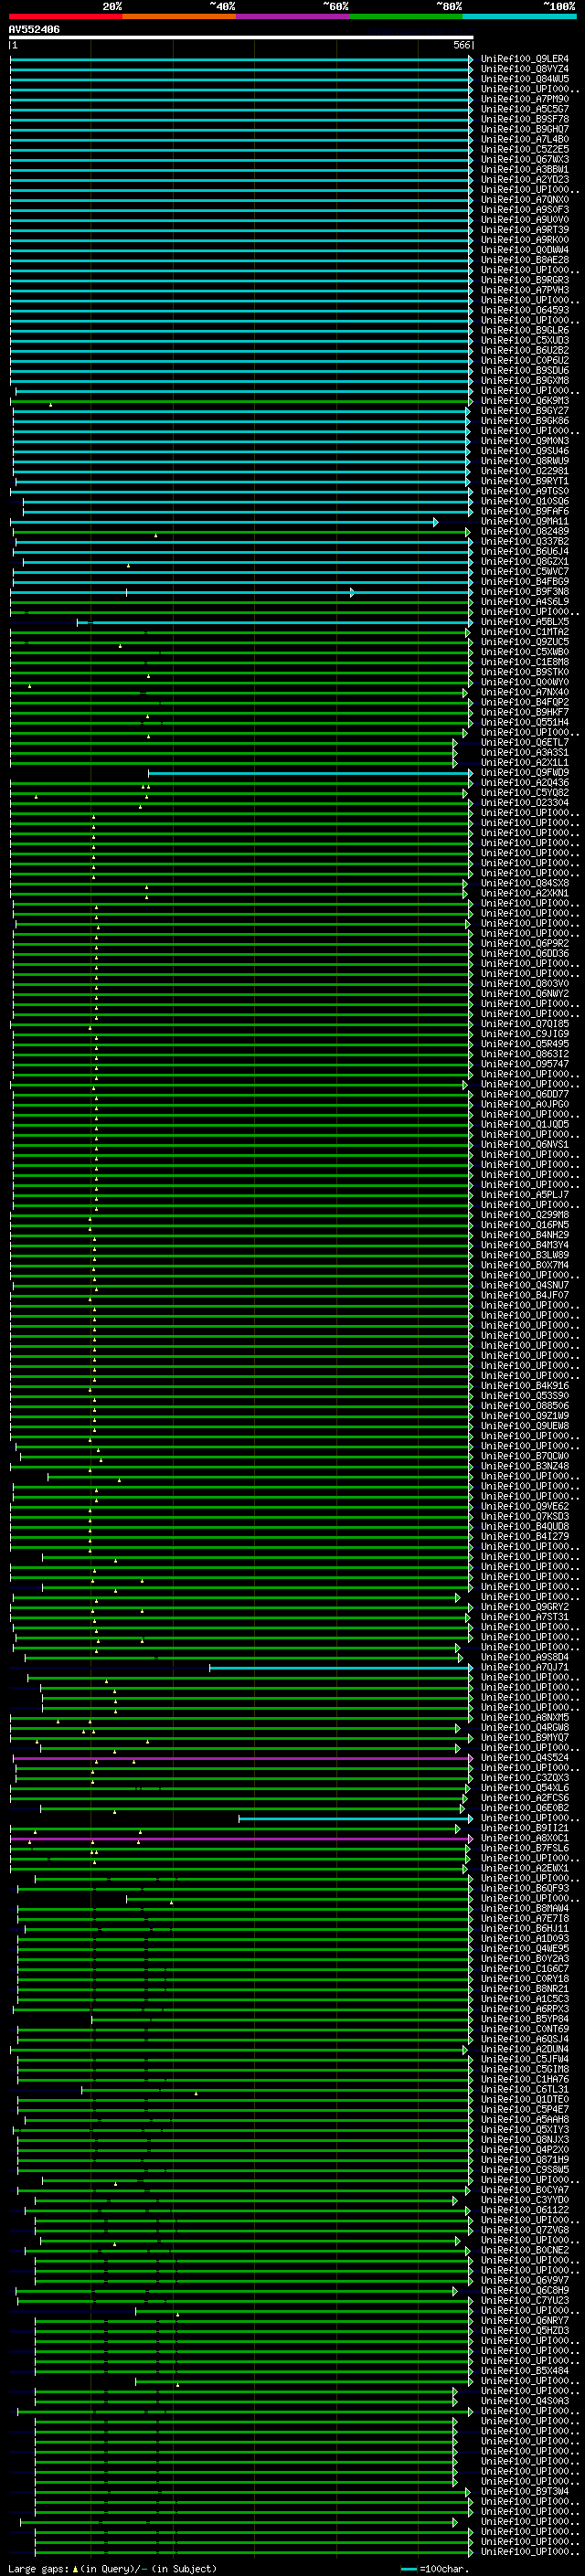Select the UniRef100_Q803V0 label
The height and width of the screenshot is (2576, 585).
point(525,983)
